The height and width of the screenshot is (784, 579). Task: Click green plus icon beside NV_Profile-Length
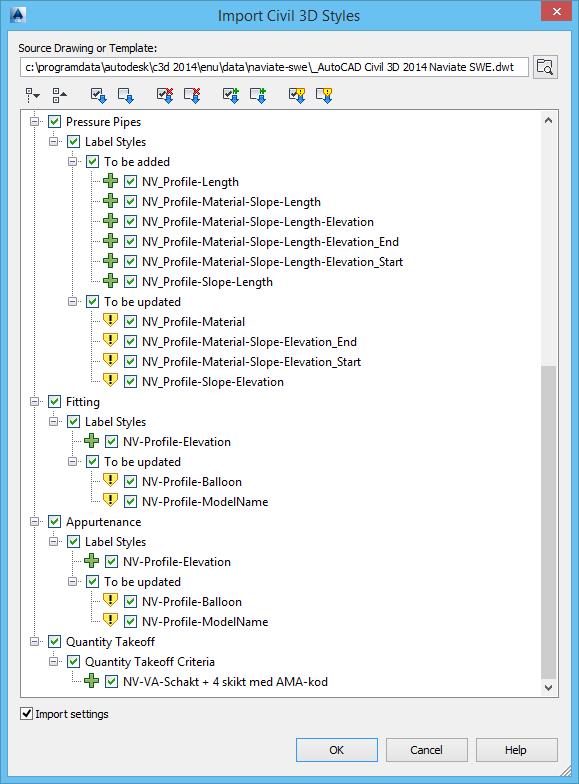click(x=110, y=181)
